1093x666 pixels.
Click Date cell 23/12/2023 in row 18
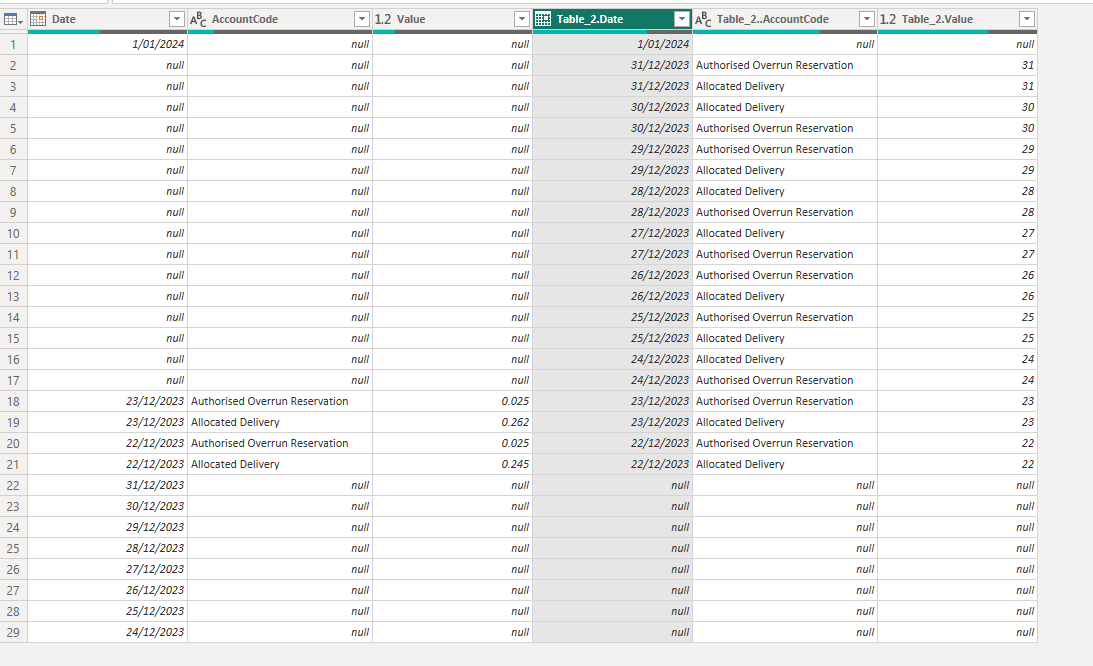tap(107, 401)
